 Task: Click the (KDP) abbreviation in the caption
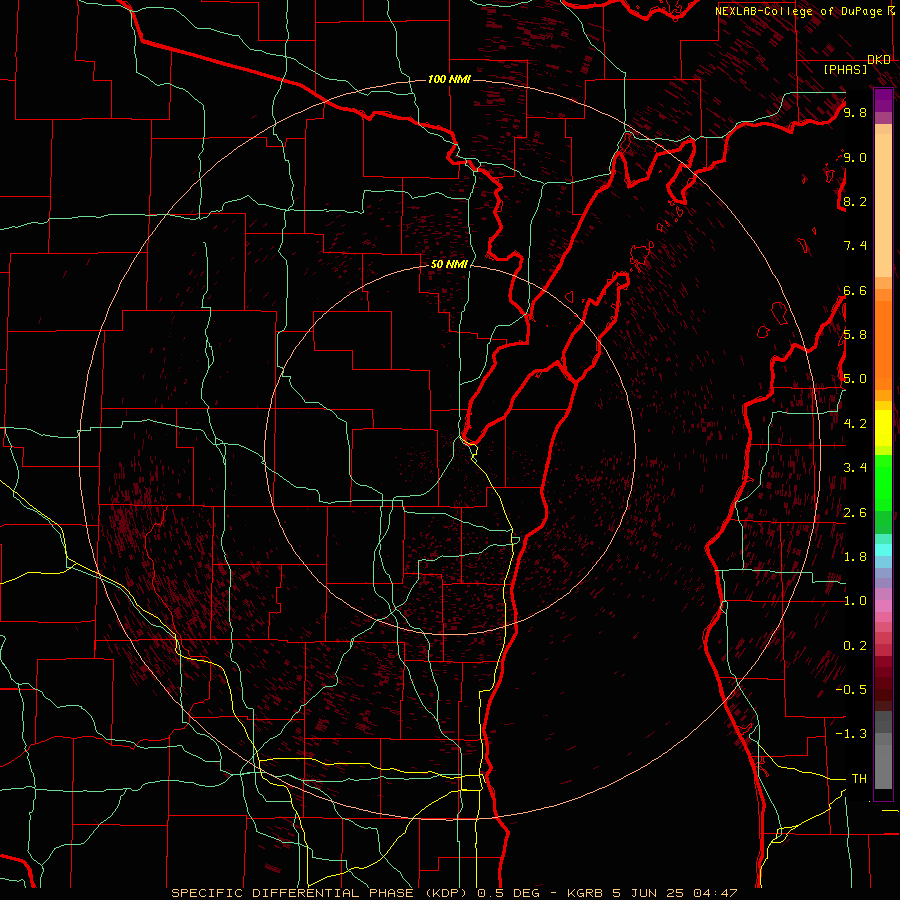(446, 893)
